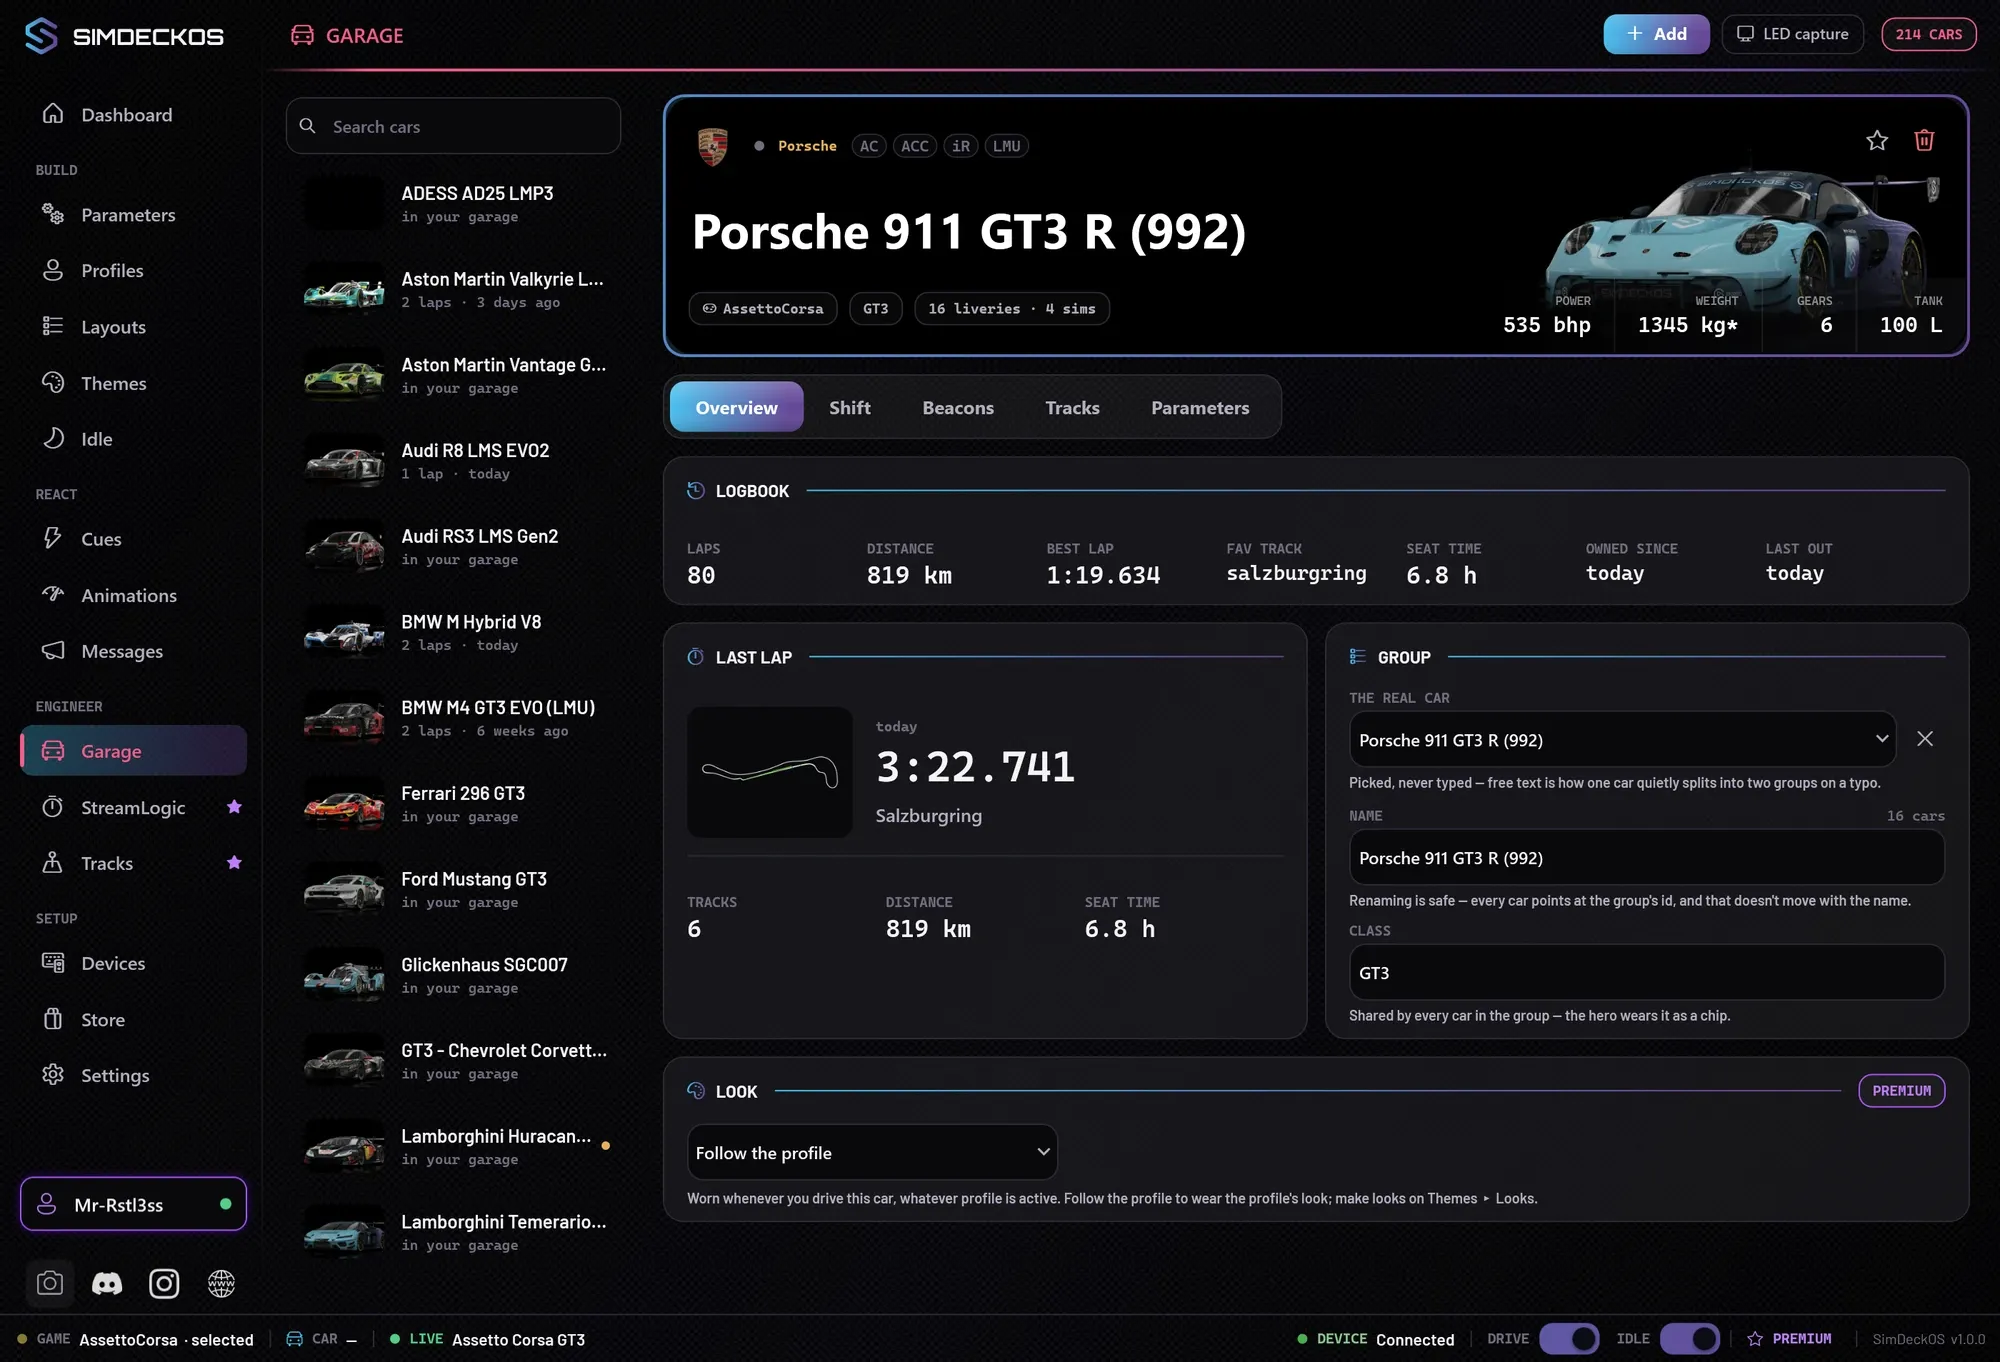The image size is (2000, 1362).
Task: Open the Parameters sidebar page
Action: pyautogui.click(x=133, y=215)
